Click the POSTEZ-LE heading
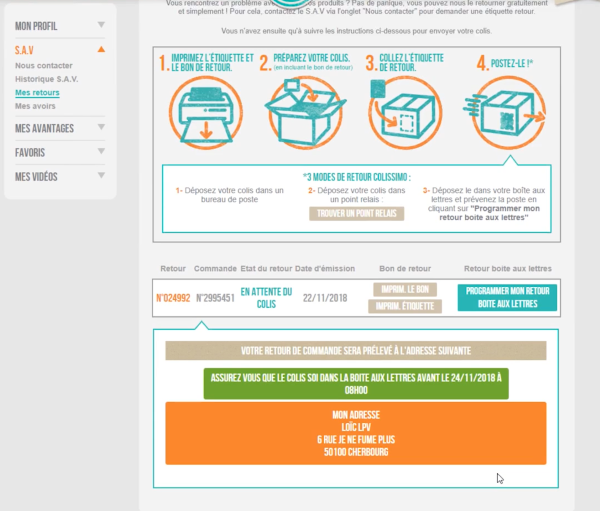 [512, 64]
